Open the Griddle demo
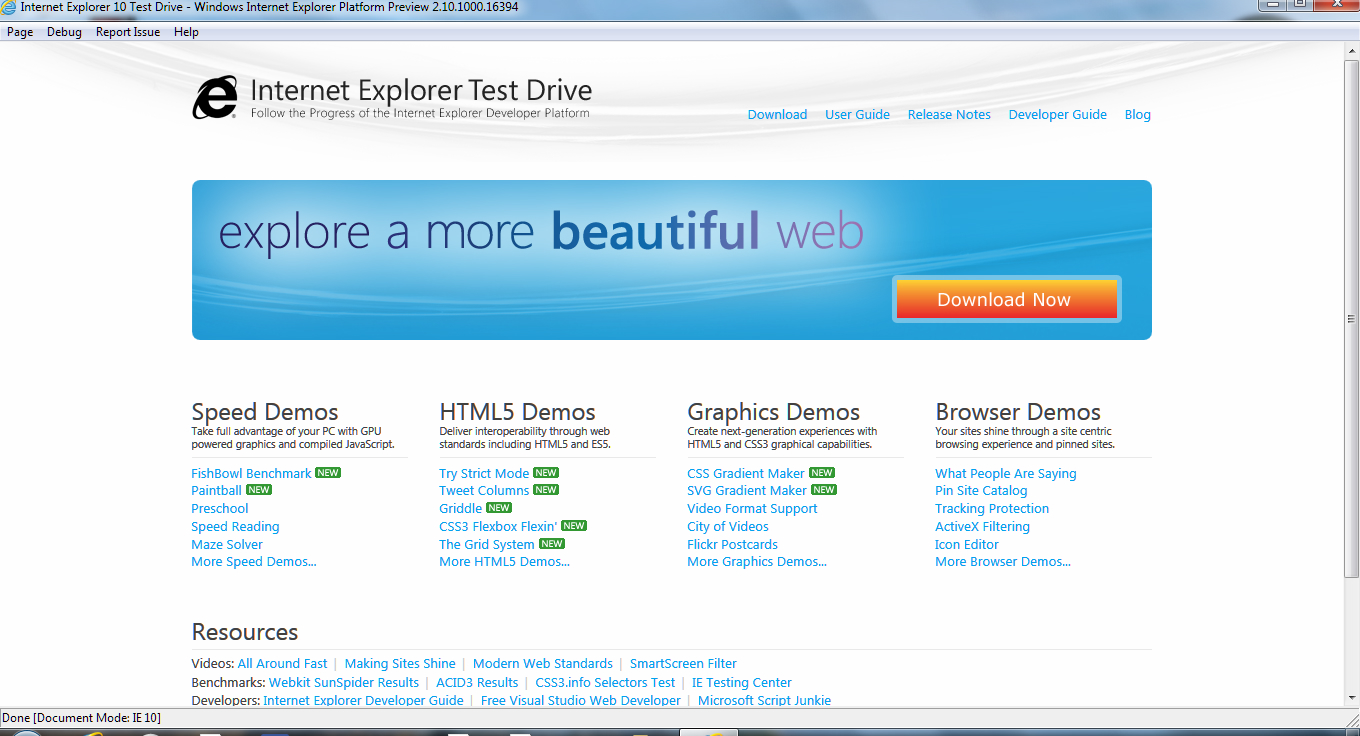The height and width of the screenshot is (736, 1360). click(461, 509)
